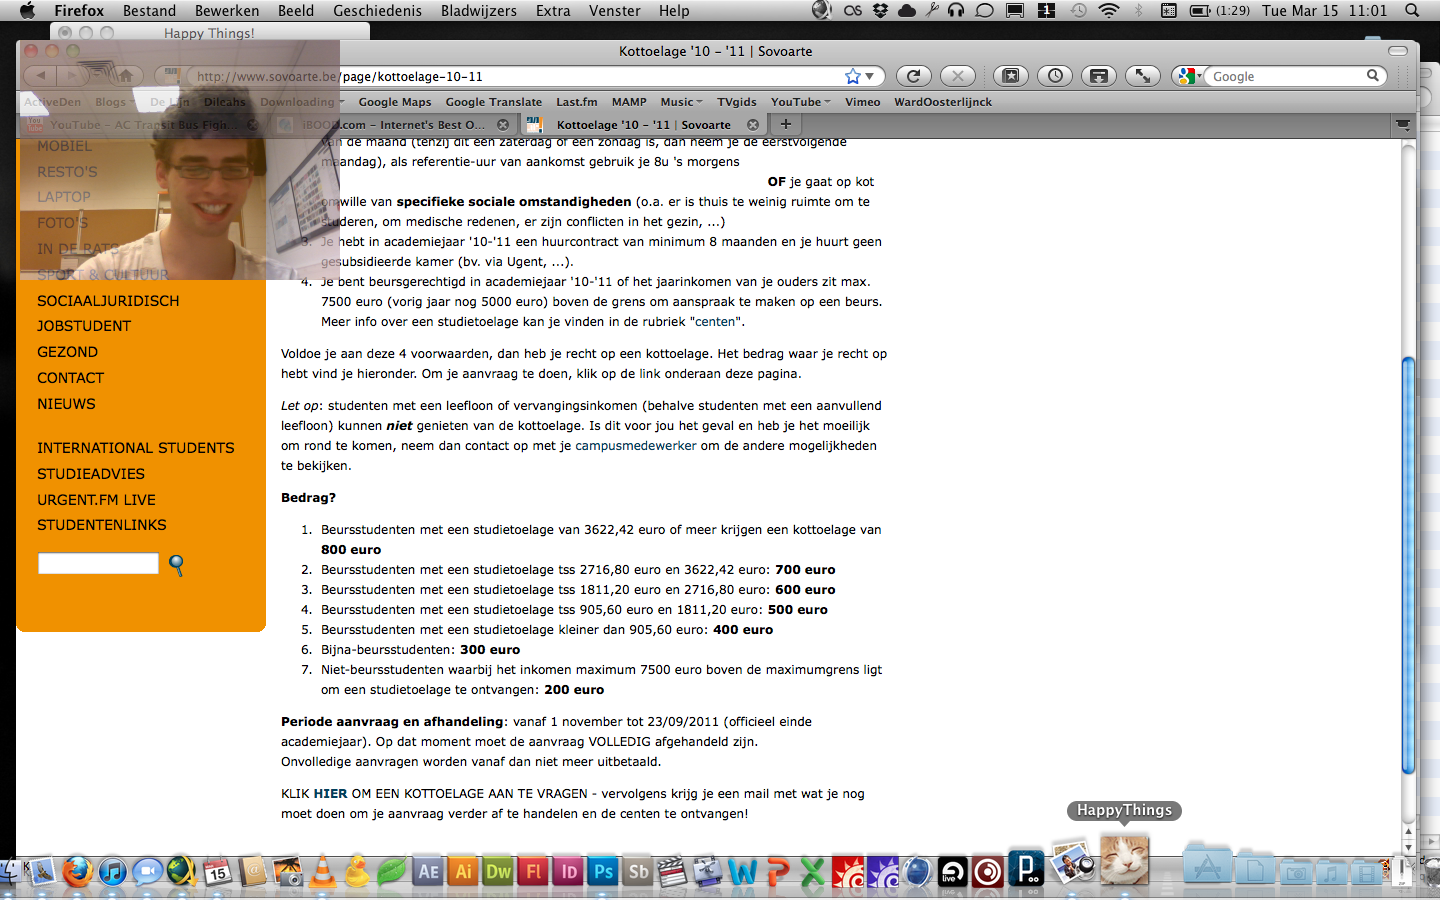Open the Bestand menu
This screenshot has width=1440, height=900.
click(x=149, y=10)
